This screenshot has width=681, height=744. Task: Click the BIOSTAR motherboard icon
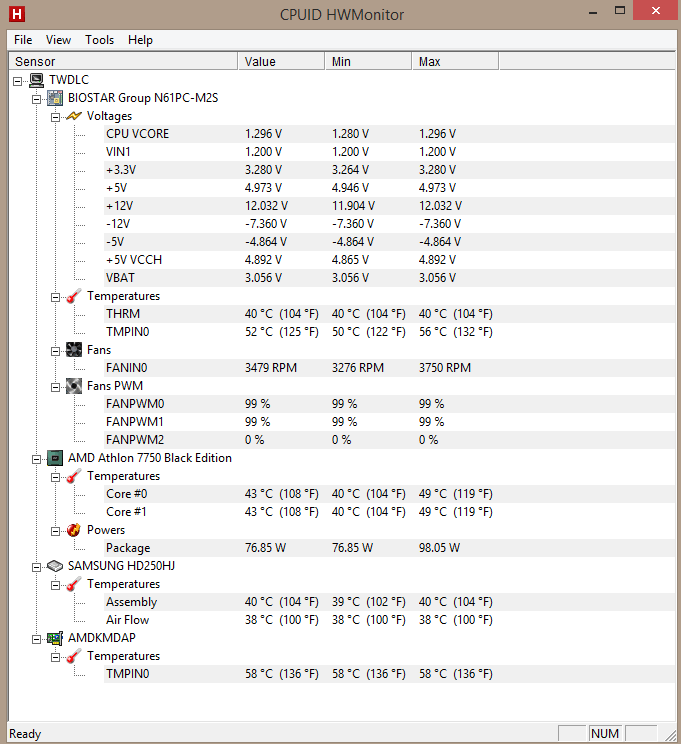coord(55,98)
